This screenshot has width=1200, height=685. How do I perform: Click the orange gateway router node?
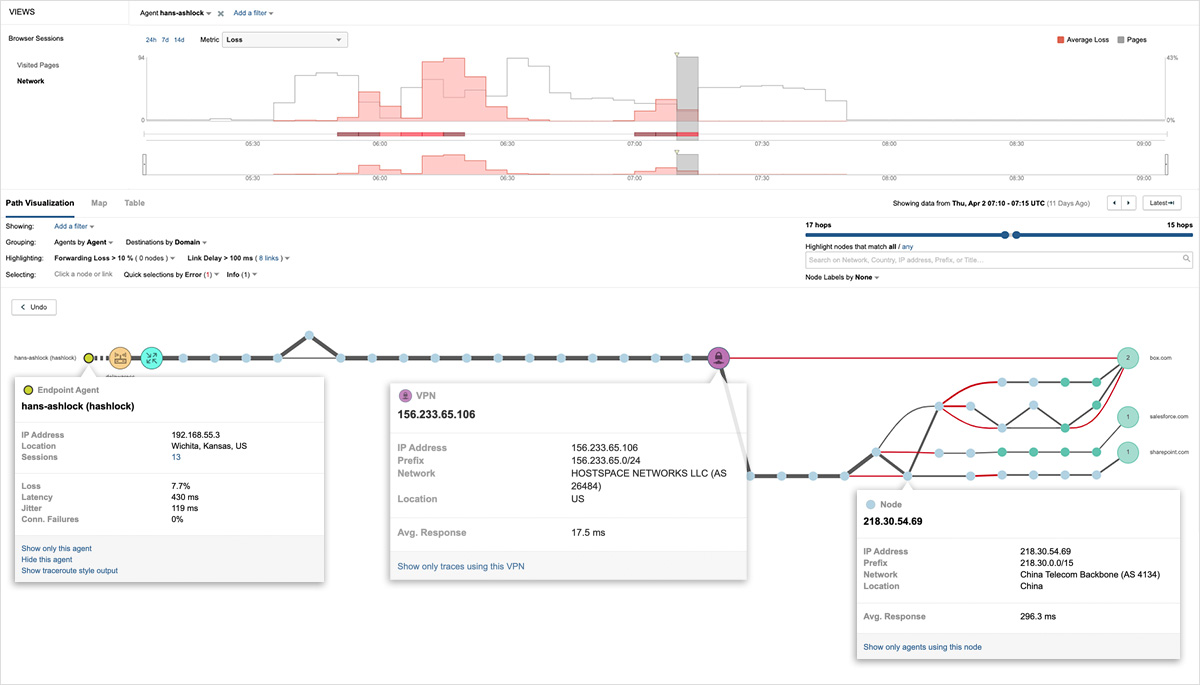coord(120,358)
